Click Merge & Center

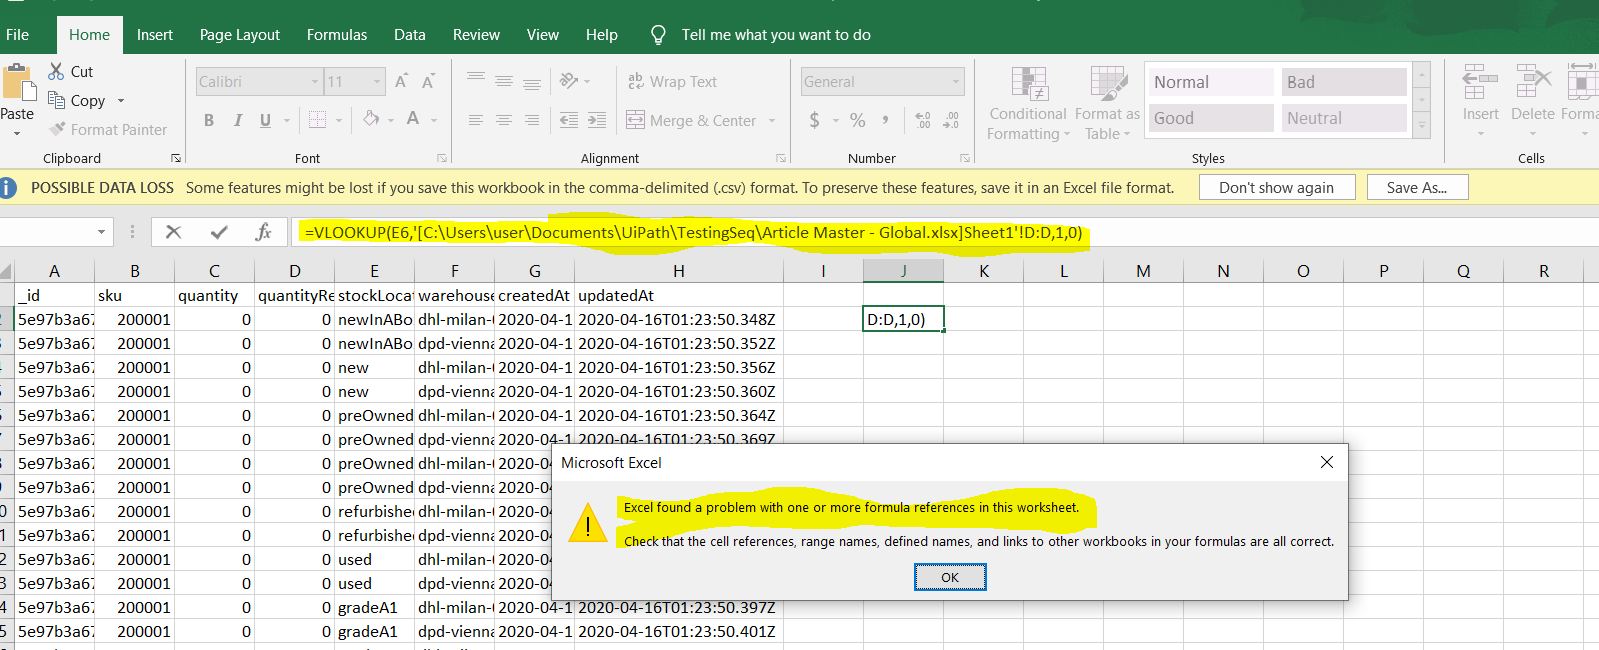coord(691,120)
